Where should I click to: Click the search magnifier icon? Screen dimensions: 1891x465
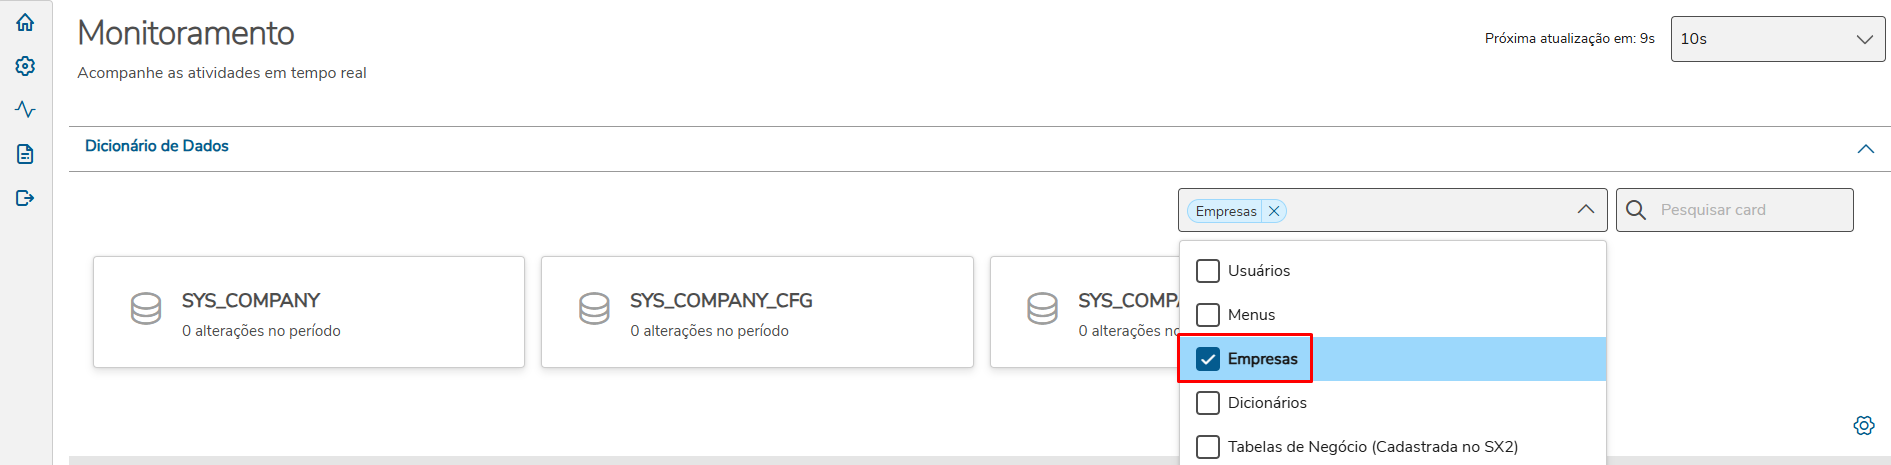[1636, 210]
